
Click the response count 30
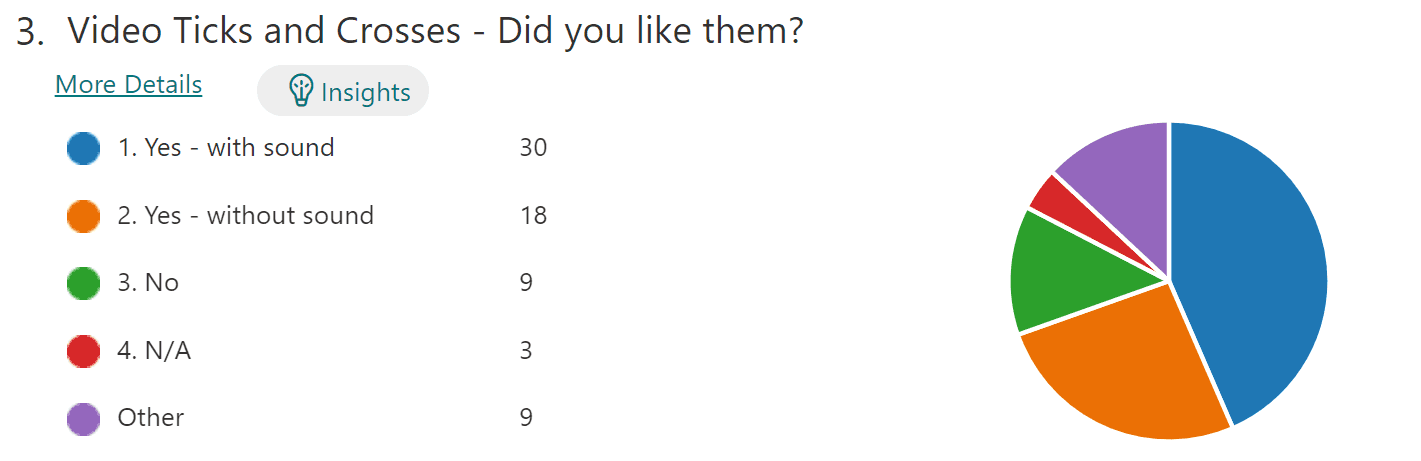tap(533, 148)
